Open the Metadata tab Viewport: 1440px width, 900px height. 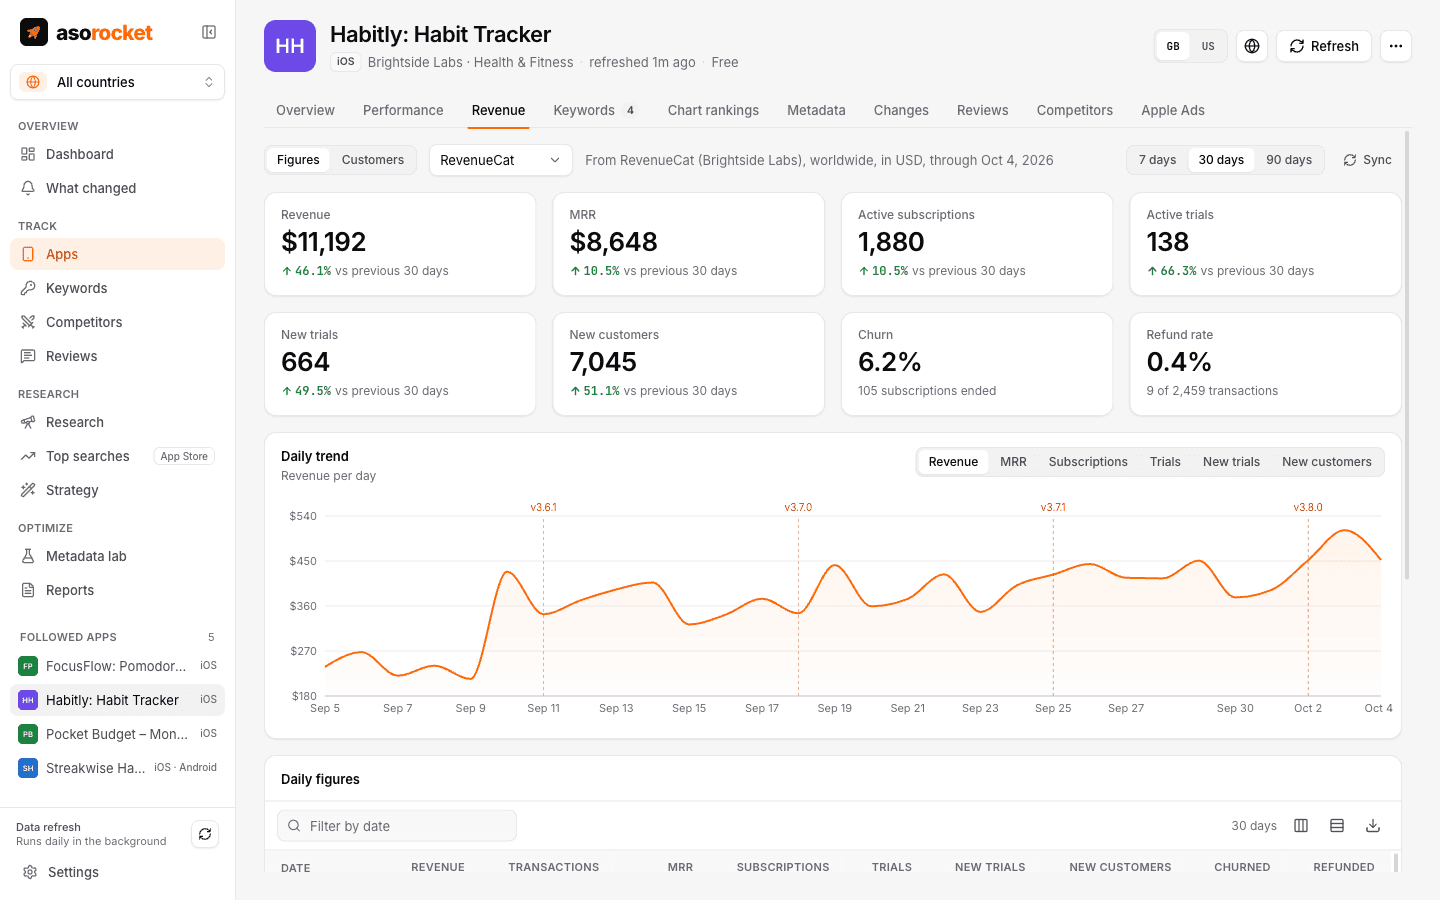[816, 110]
